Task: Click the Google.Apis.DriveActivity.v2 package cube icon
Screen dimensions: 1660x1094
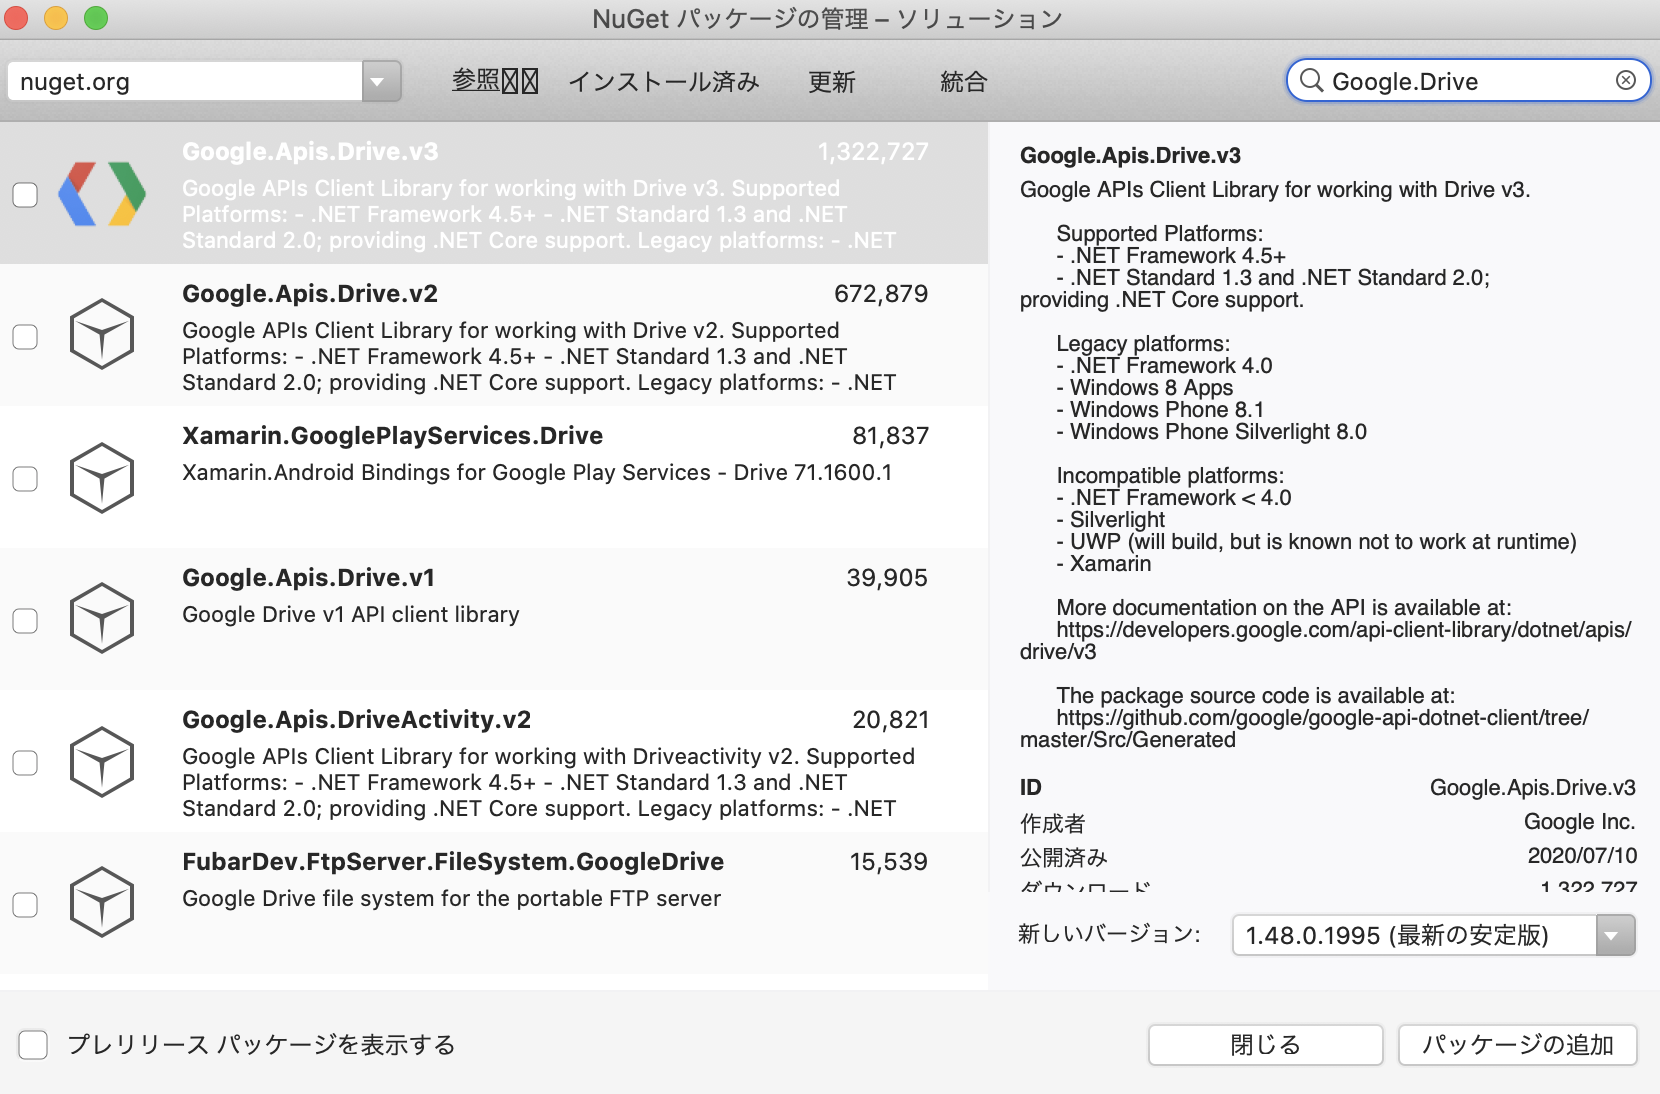Action: pyautogui.click(x=102, y=762)
